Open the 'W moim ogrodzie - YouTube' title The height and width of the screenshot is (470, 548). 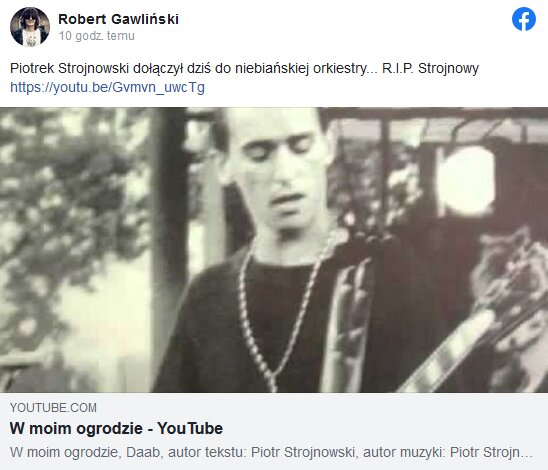coord(116,428)
